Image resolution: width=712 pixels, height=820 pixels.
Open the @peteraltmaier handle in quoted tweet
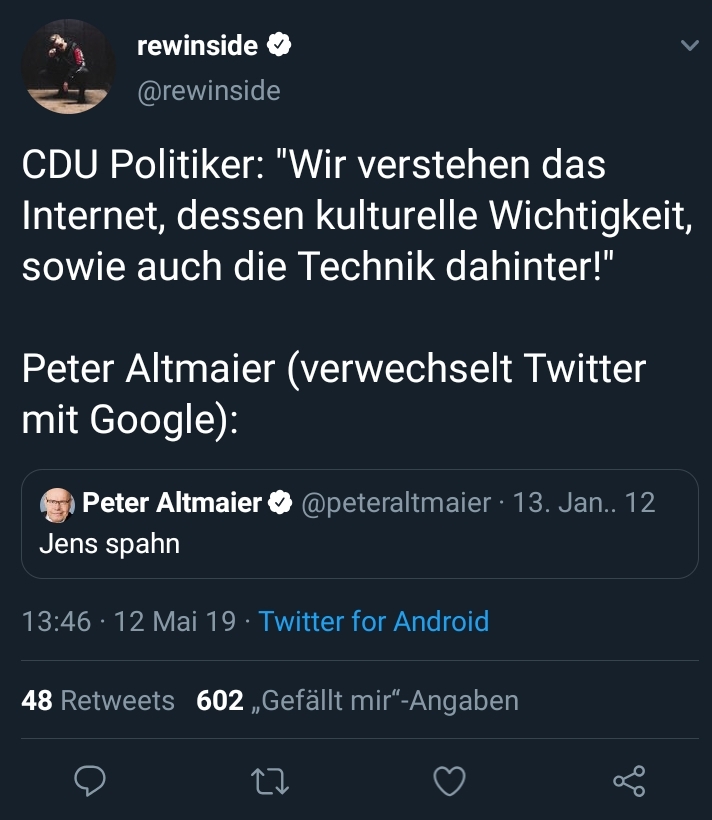coord(396,503)
